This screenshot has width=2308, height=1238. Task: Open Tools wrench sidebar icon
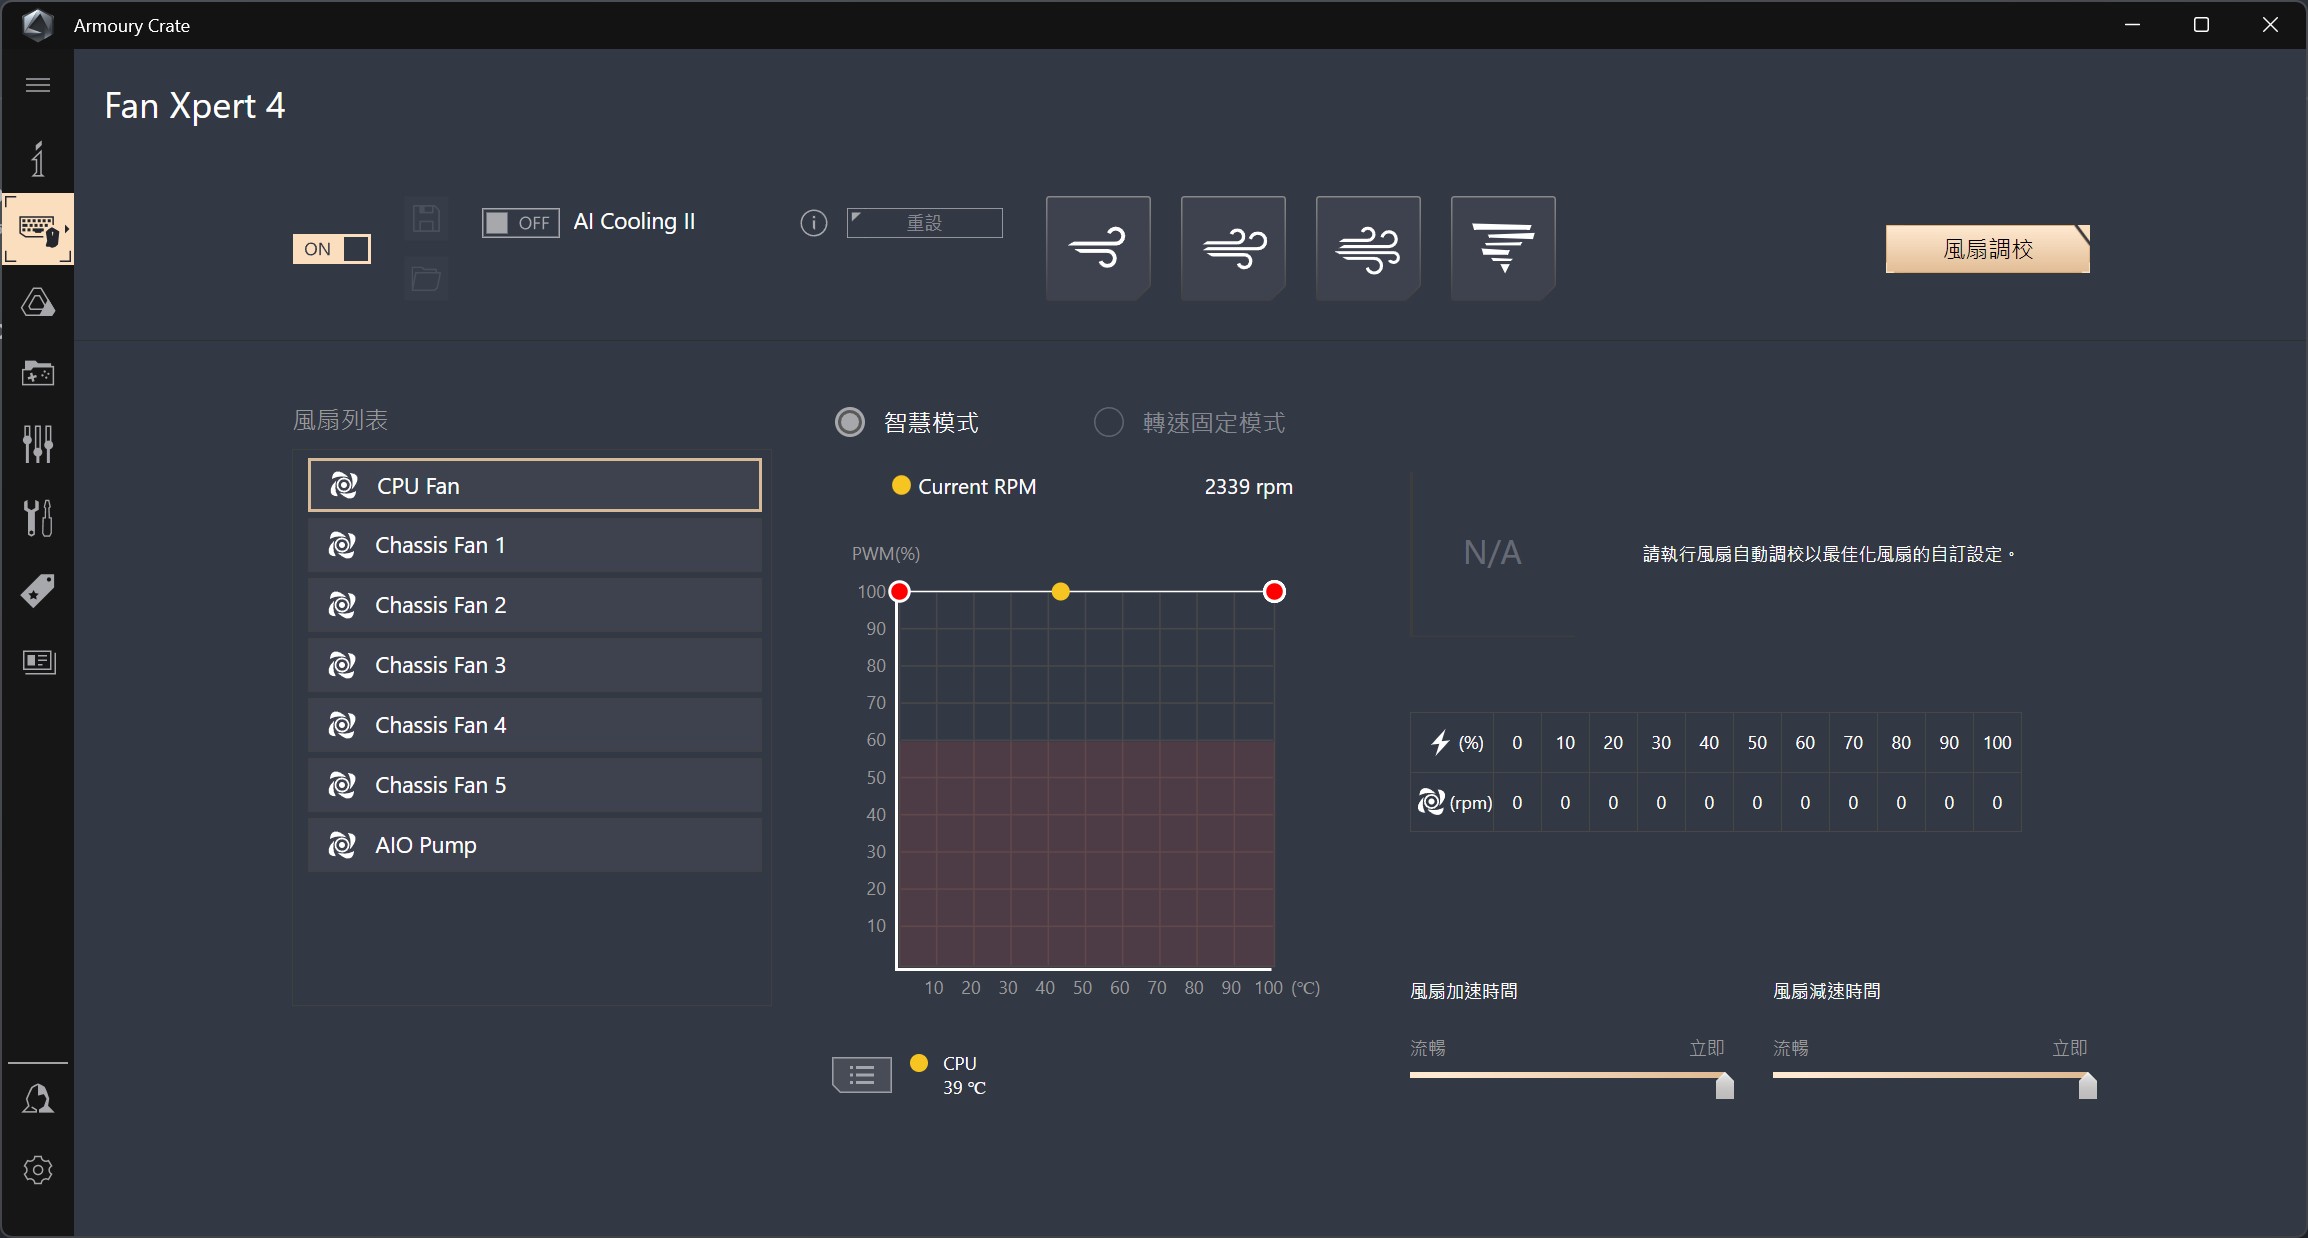coord(38,518)
